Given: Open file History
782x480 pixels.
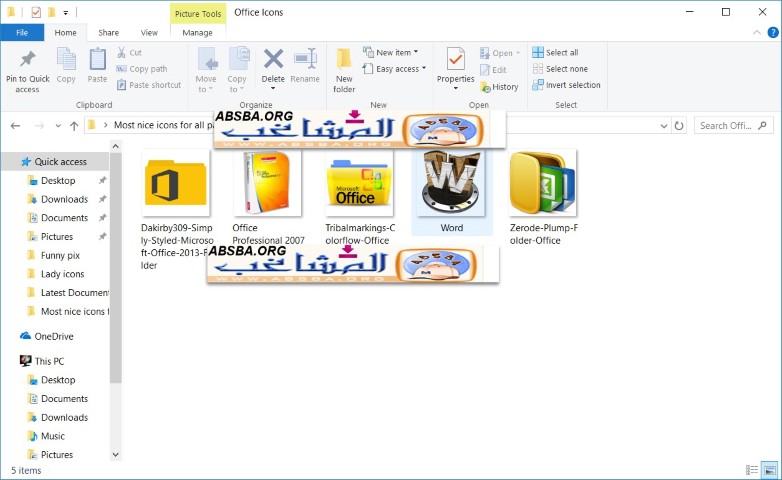Looking at the screenshot, I should coord(499,87).
